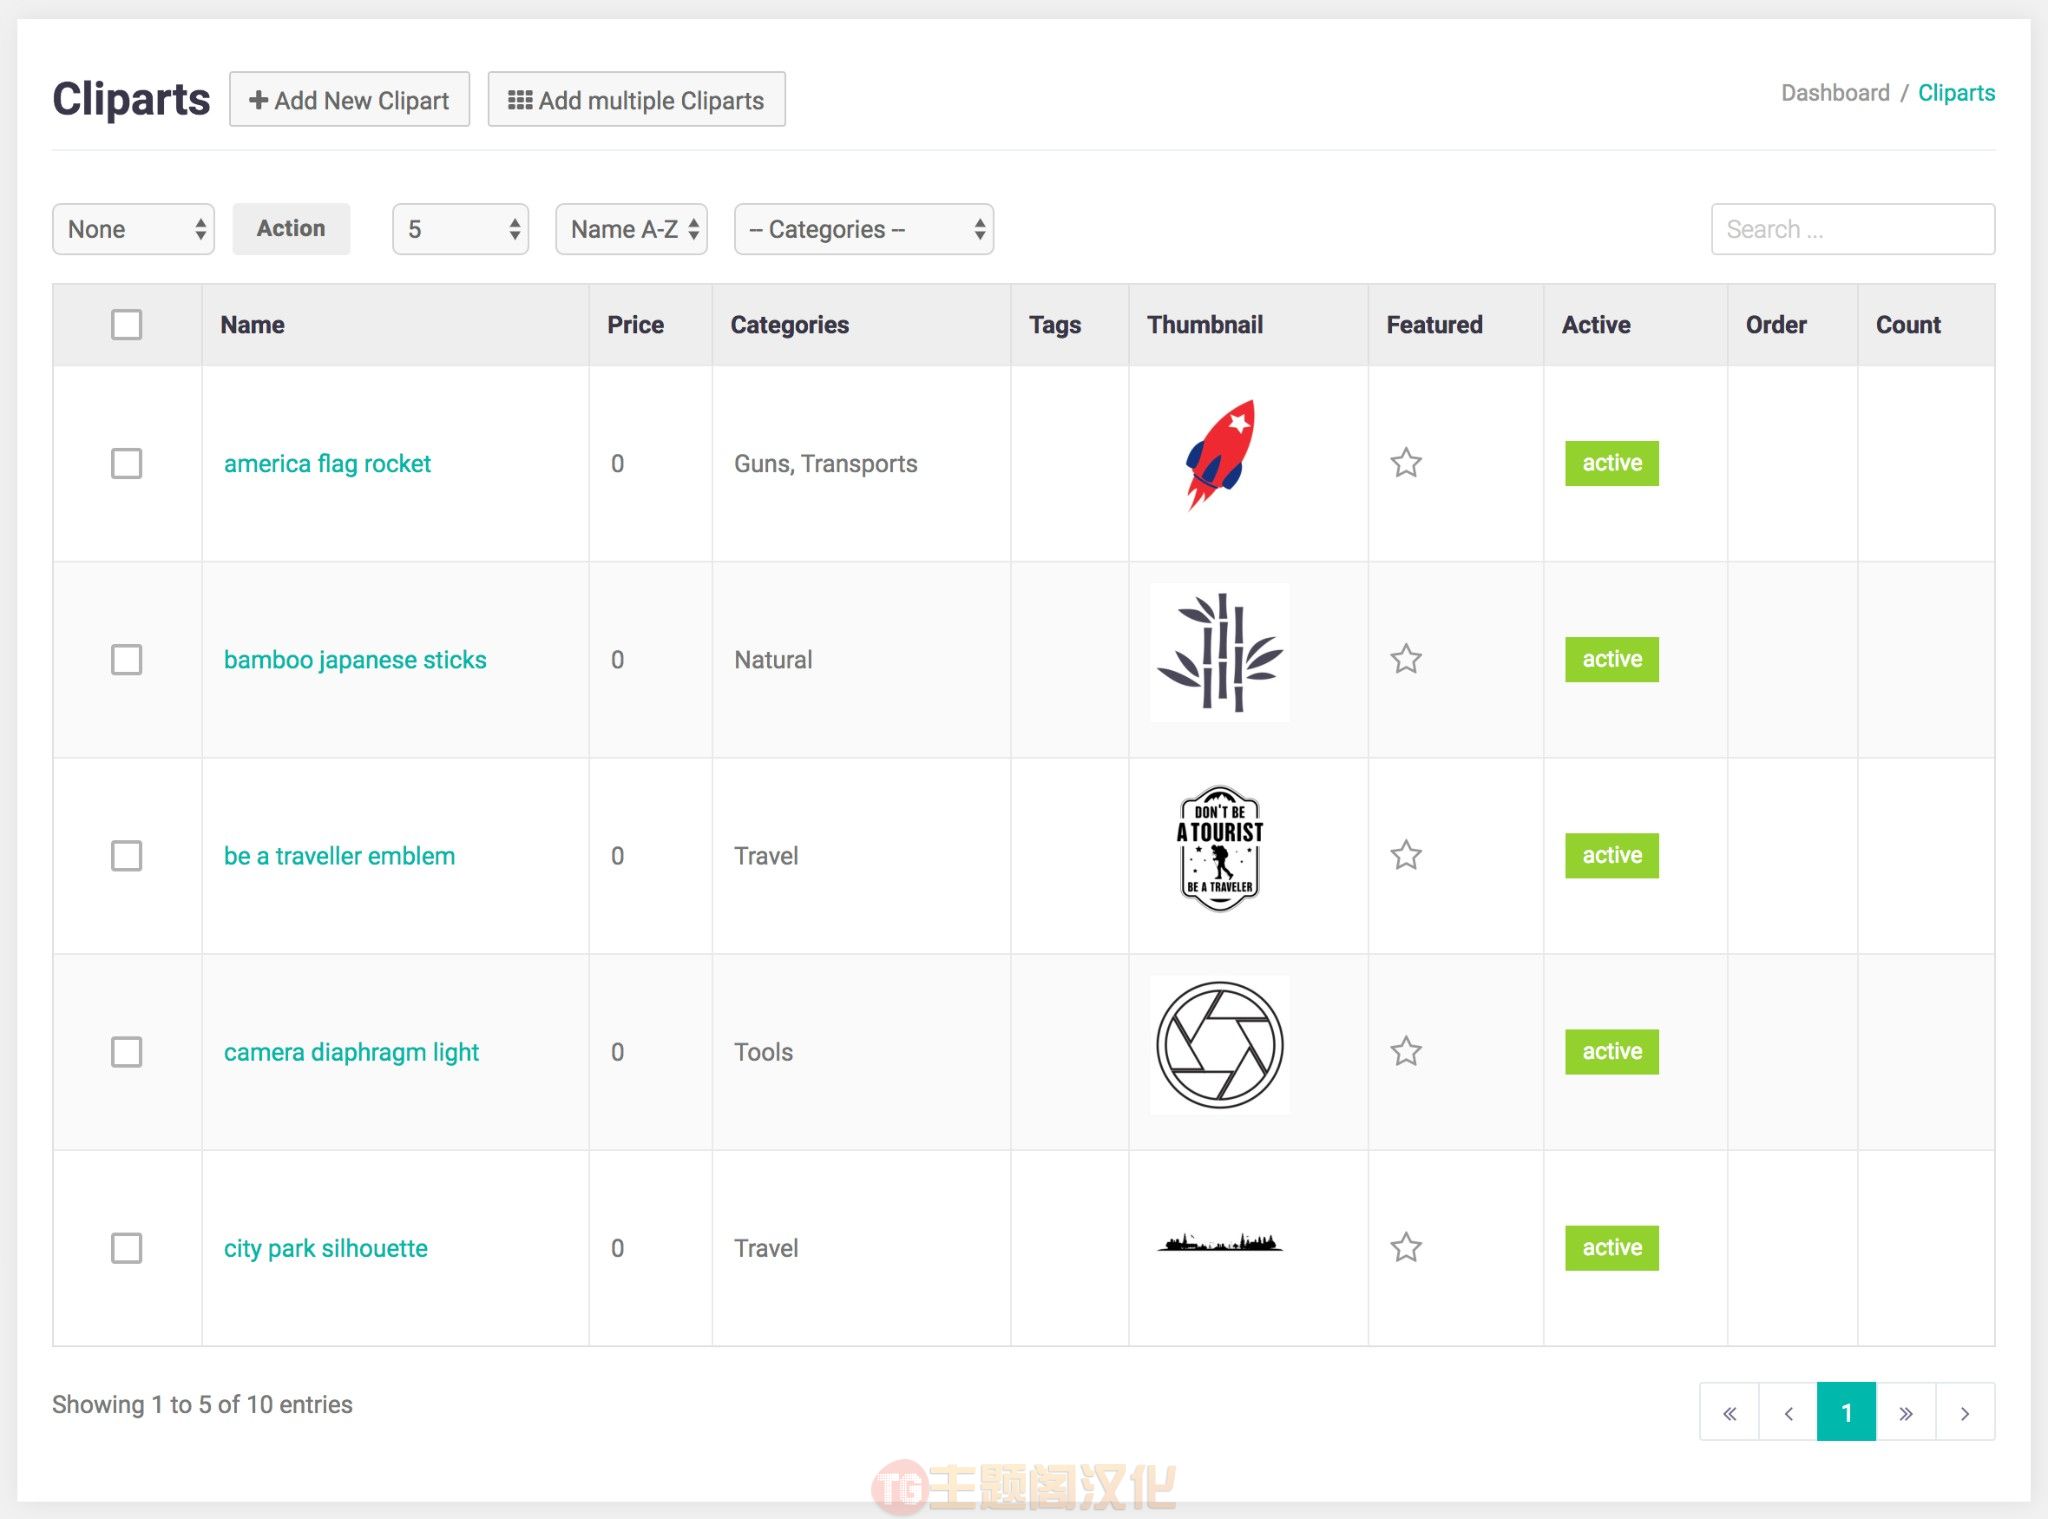Click the Don't Be A Tourist thumbnail
This screenshot has height=1519, width=2048.
point(1220,848)
